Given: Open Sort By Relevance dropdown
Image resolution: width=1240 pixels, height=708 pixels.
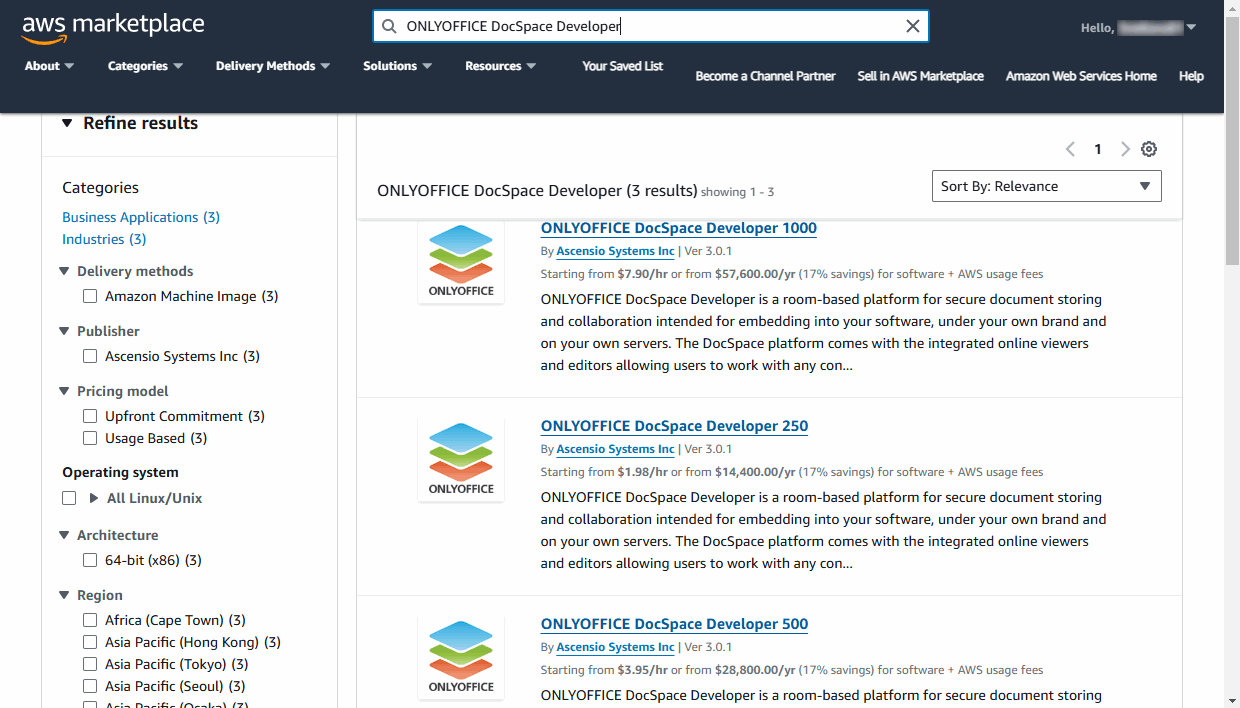Looking at the screenshot, I should click(x=1046, y=186).
